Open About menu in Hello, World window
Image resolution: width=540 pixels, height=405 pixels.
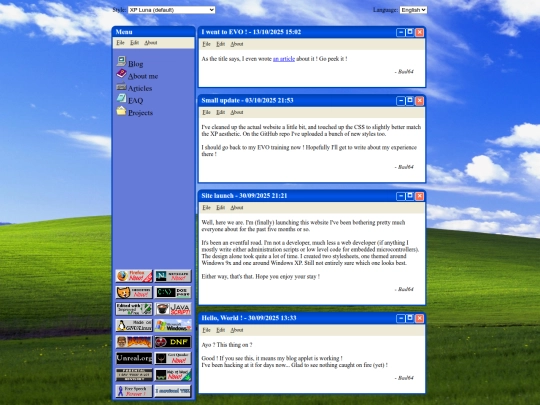237,330
